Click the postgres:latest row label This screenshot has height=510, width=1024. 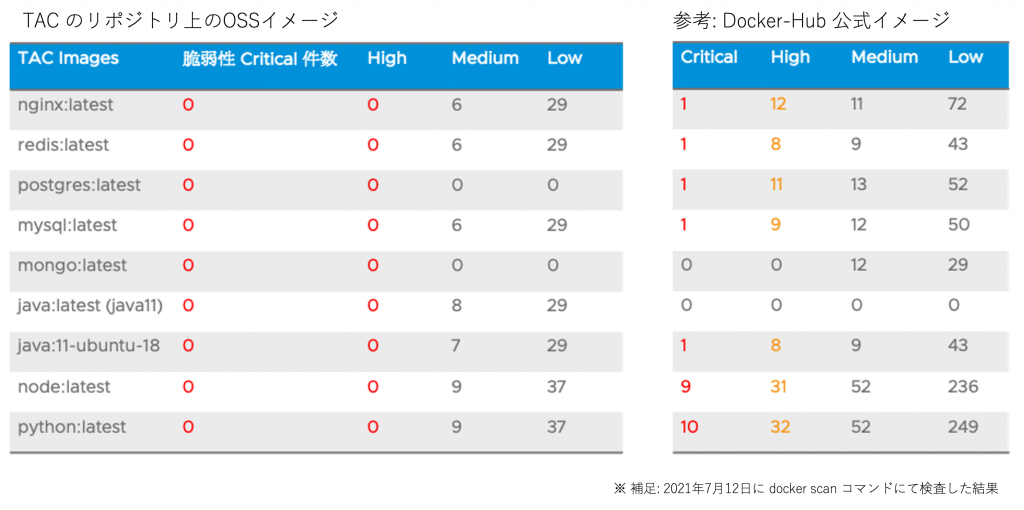(x=79, y=185)
